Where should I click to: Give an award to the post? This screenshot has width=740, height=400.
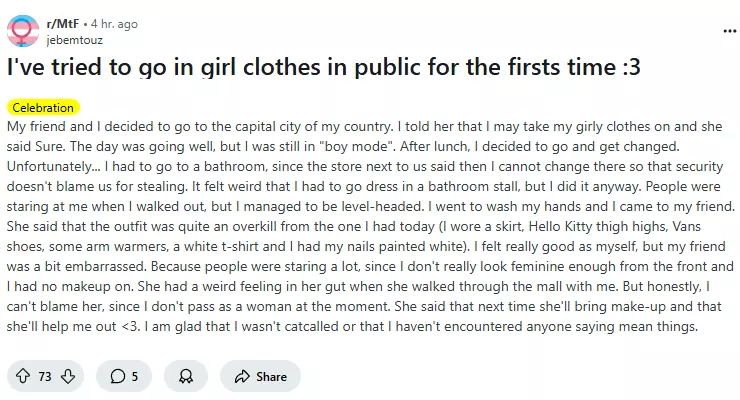(x=185, y=376)
